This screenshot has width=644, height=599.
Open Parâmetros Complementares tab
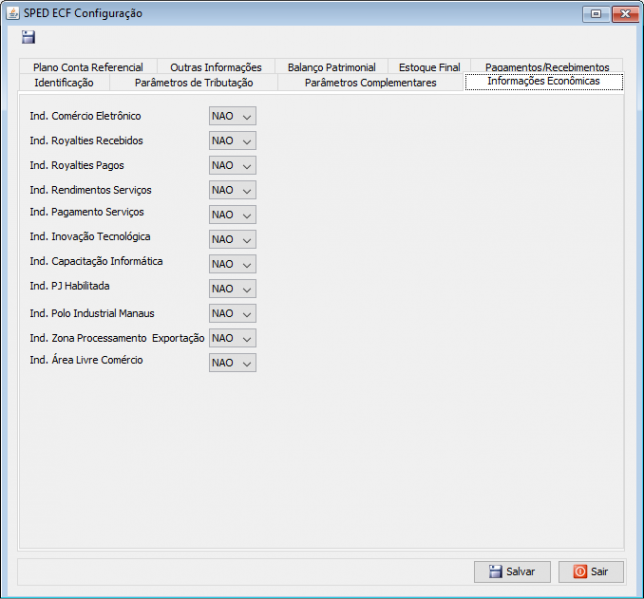370,83
